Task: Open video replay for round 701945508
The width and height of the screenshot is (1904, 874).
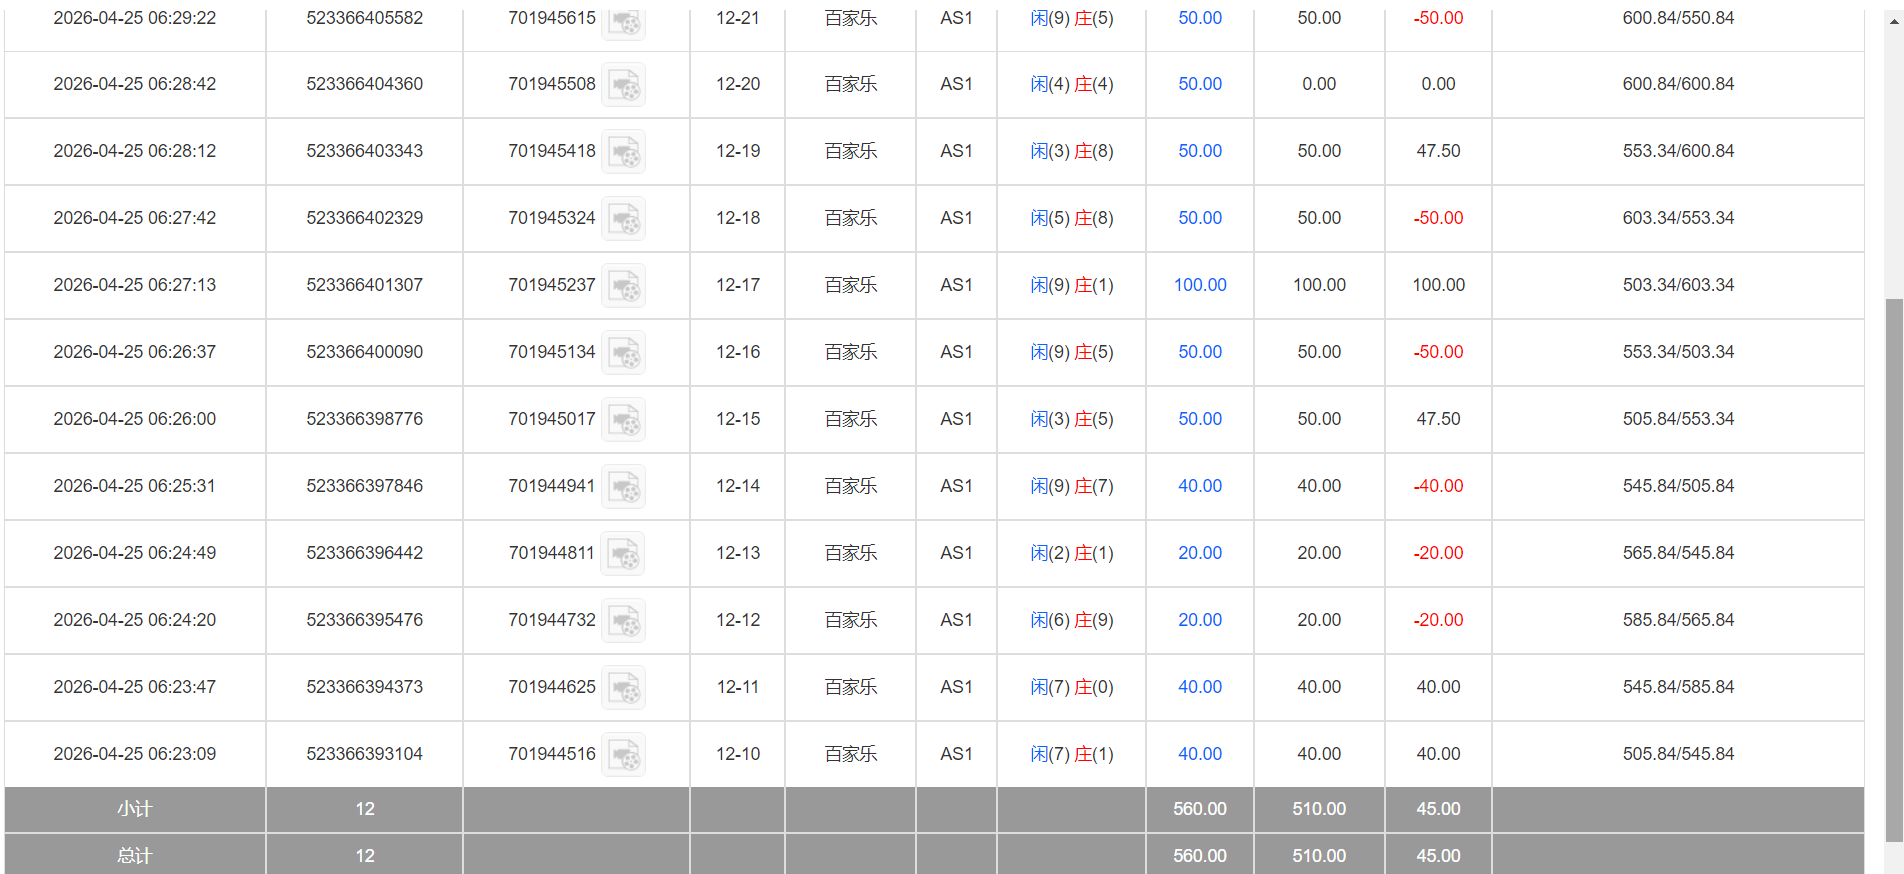Action: click(623, 85)
